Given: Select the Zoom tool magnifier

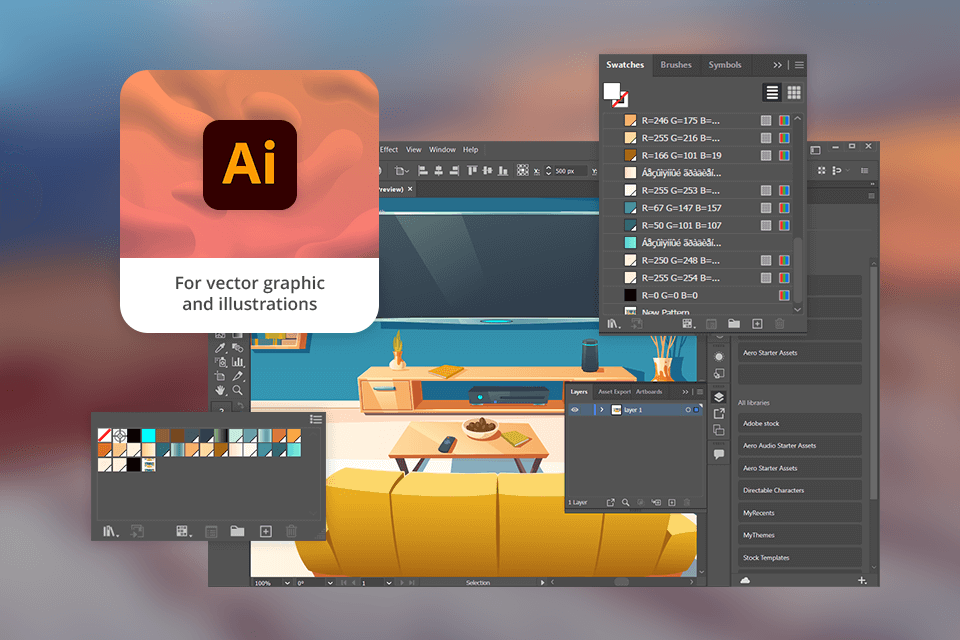Looking at the screenshot, I should (238, 390).
